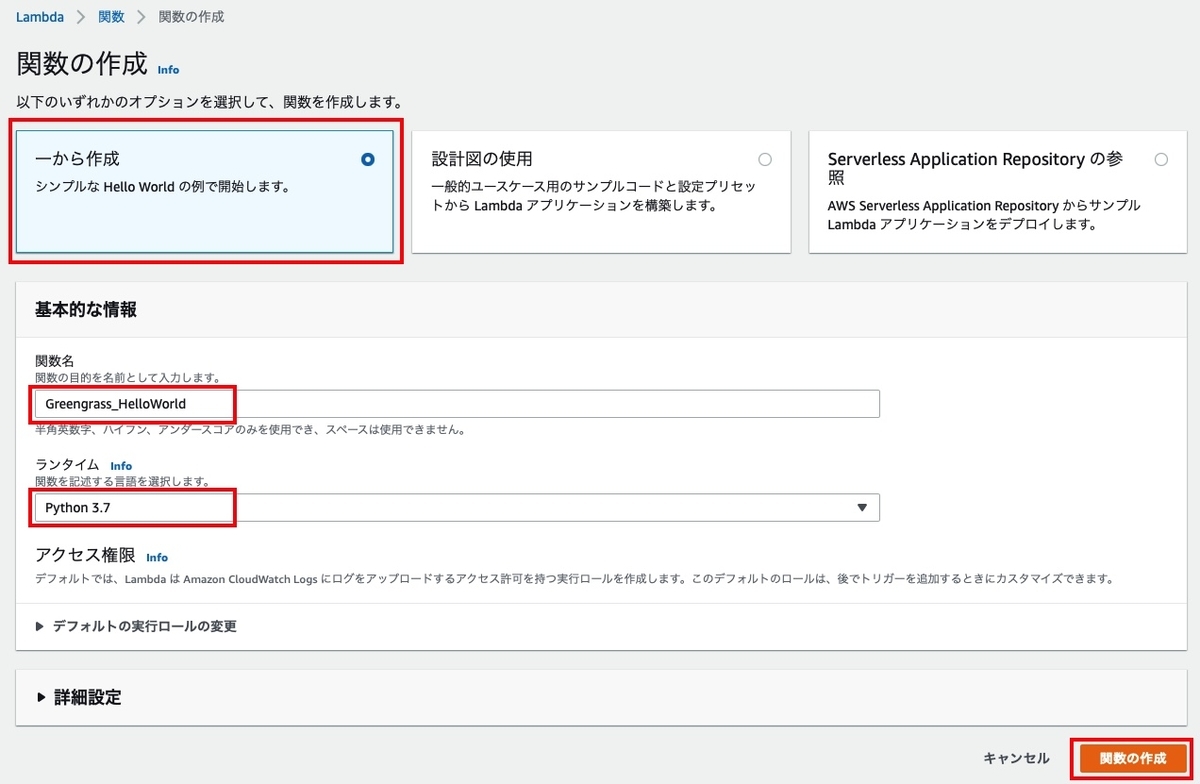Image resolution: width=1200 pixels, height=784 pixels.
Task: Click the Info link beside 関数の作成 heading
Action: [168, 70]
